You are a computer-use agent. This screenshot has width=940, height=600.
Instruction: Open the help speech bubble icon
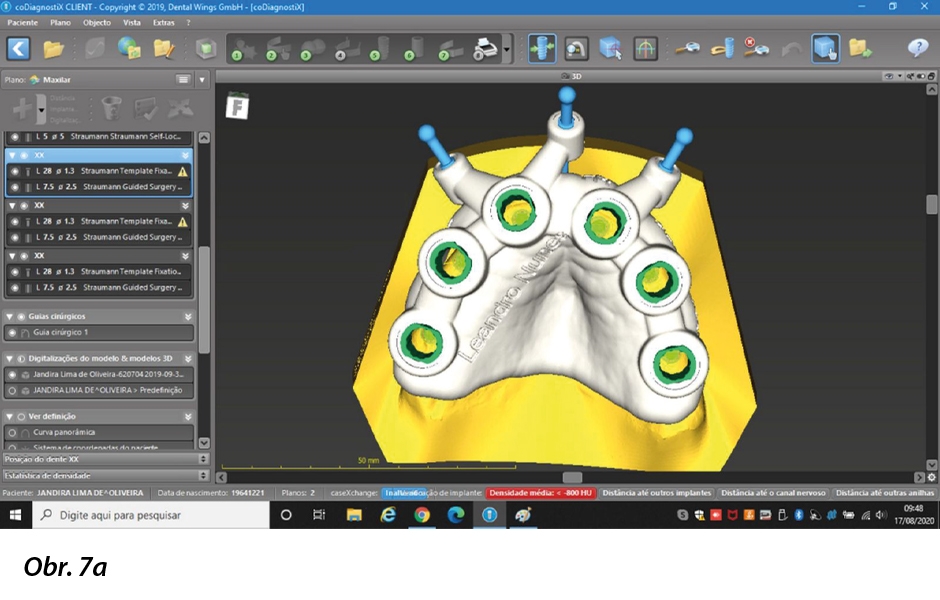tap(918, 47)
